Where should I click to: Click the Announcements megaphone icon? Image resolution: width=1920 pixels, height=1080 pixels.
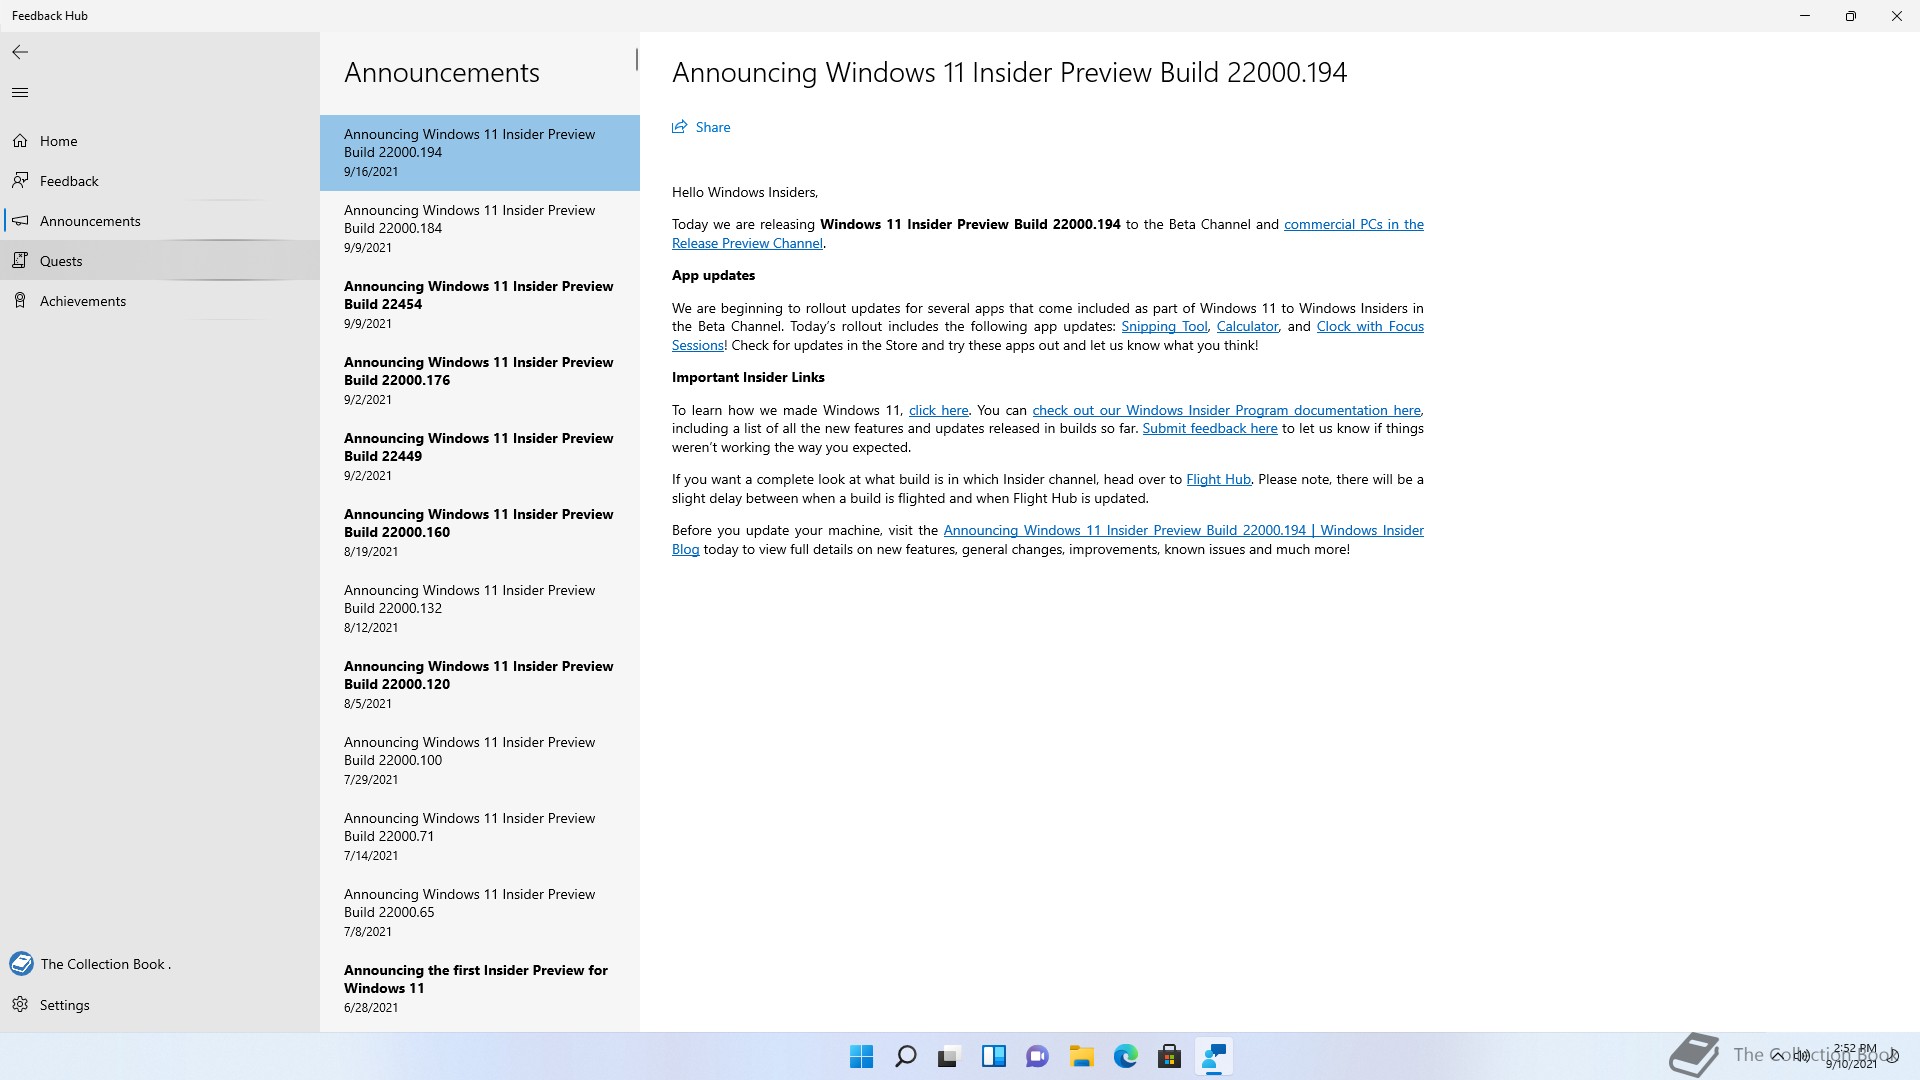[20, 221]
